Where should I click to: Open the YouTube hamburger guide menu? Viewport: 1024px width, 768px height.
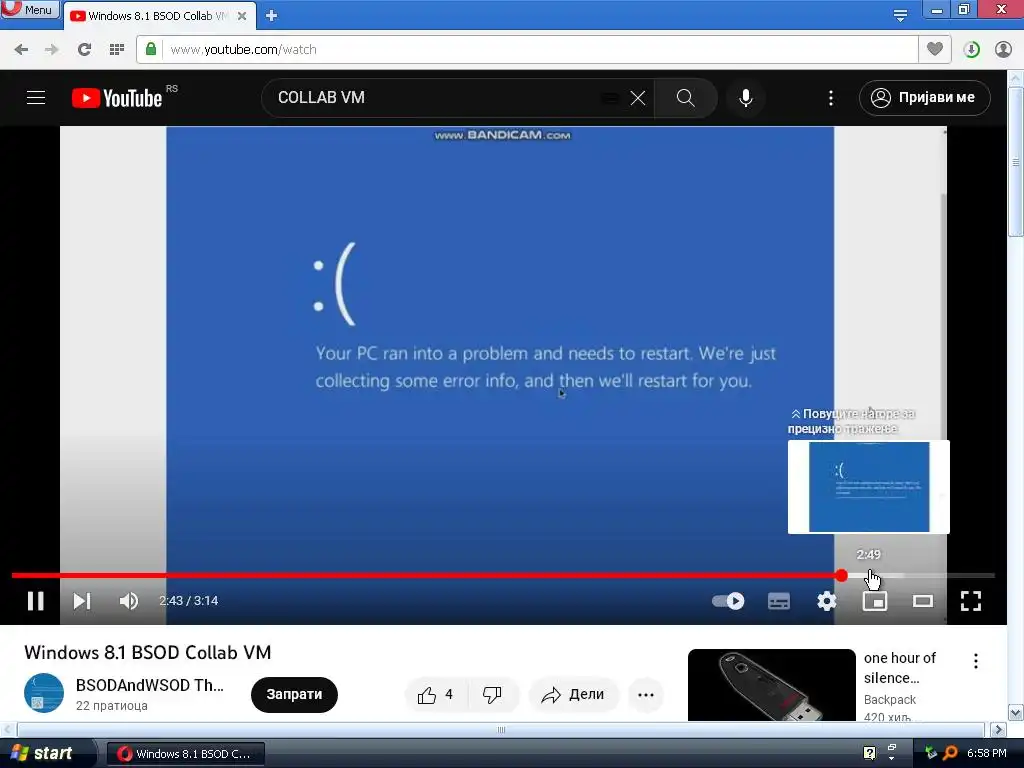[x=36, y=98]
